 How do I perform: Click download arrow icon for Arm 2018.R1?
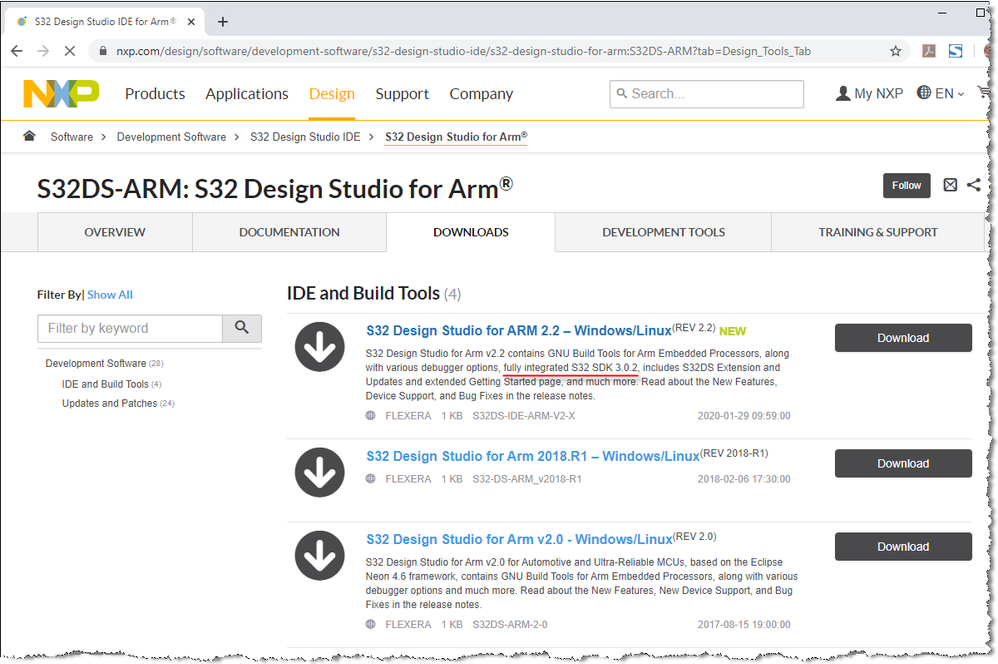tap(320, 472)
